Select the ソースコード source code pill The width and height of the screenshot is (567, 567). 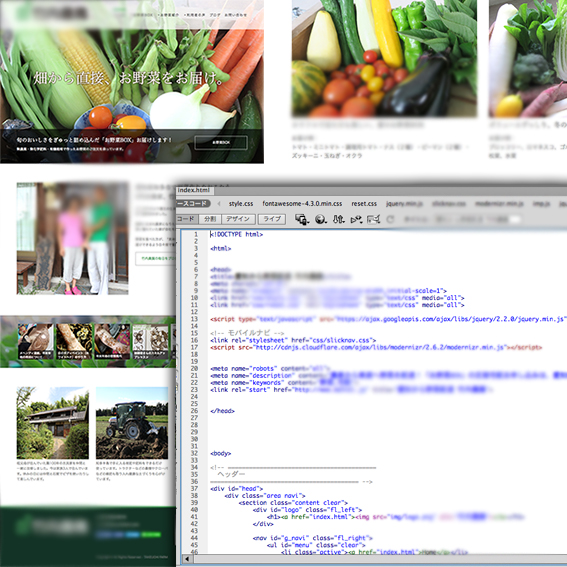[x=193, y=204]
